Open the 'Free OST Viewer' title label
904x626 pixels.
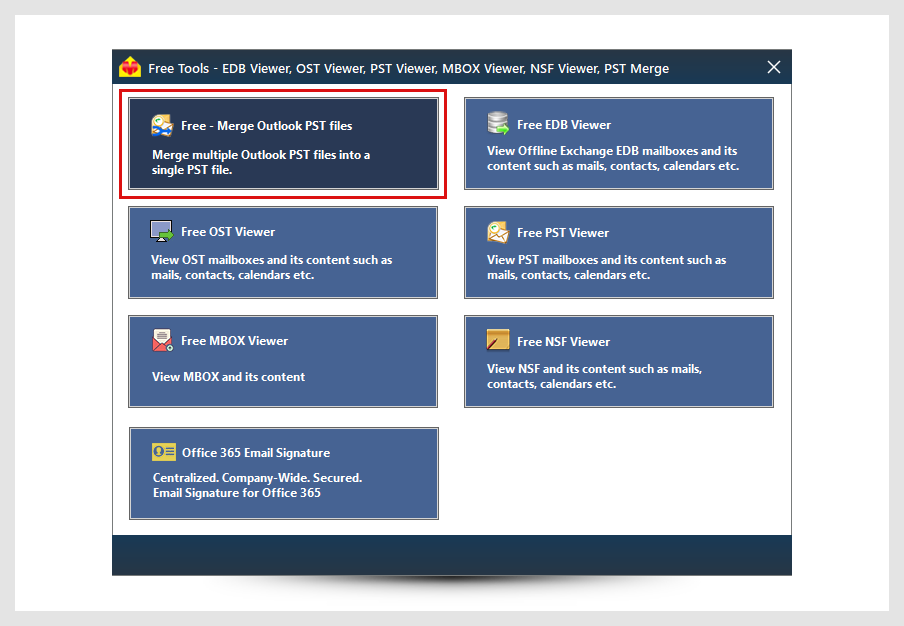[x=228, y=232]
